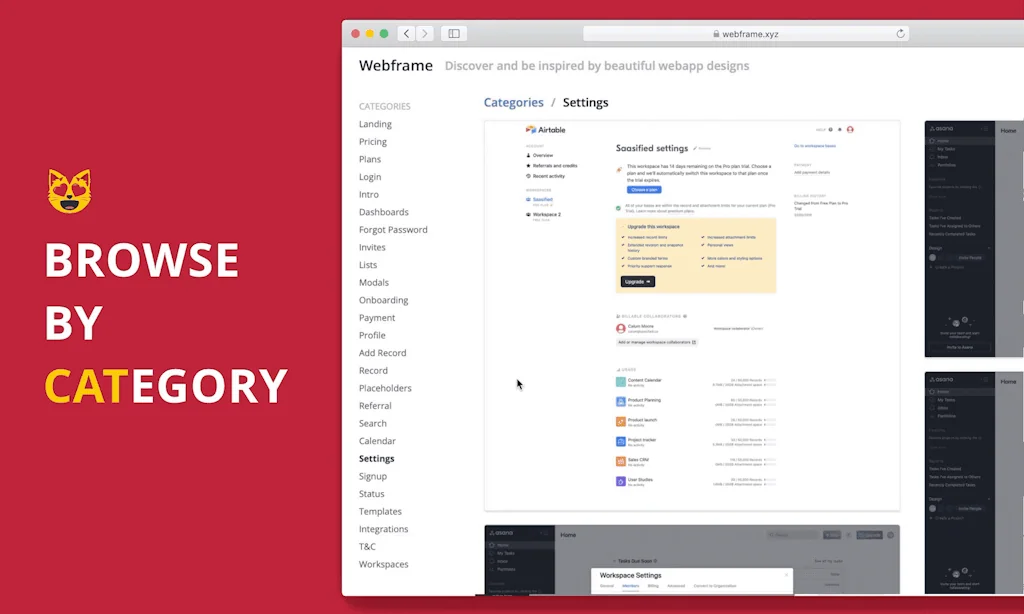Click the black Upgrade button in Airtable screenshot
Viewport: 1024px width, 614px height.
637,282
